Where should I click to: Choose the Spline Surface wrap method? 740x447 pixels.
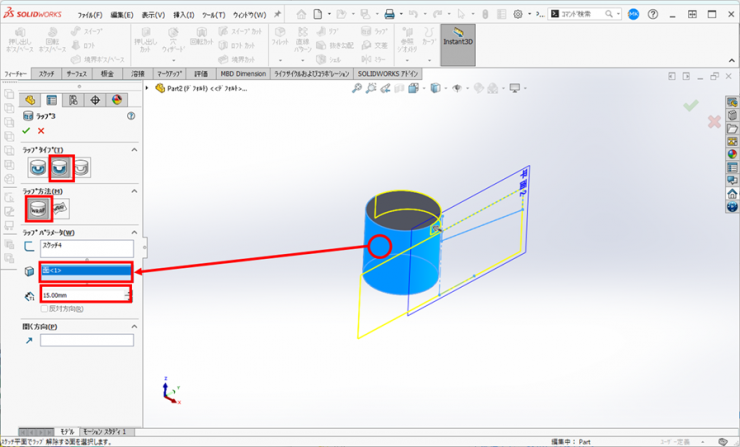pyautogui.click(x=61, y=208)
